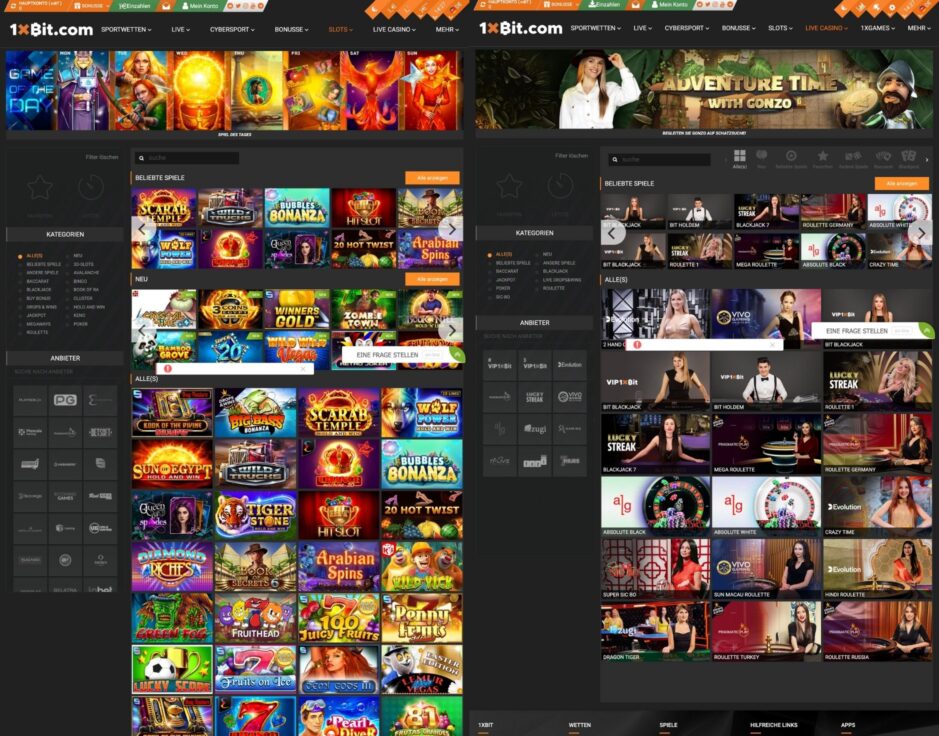939x736 pixels.
Task: Open Hilfreiche Links footer tab
Action: click(x=774, y=725)
